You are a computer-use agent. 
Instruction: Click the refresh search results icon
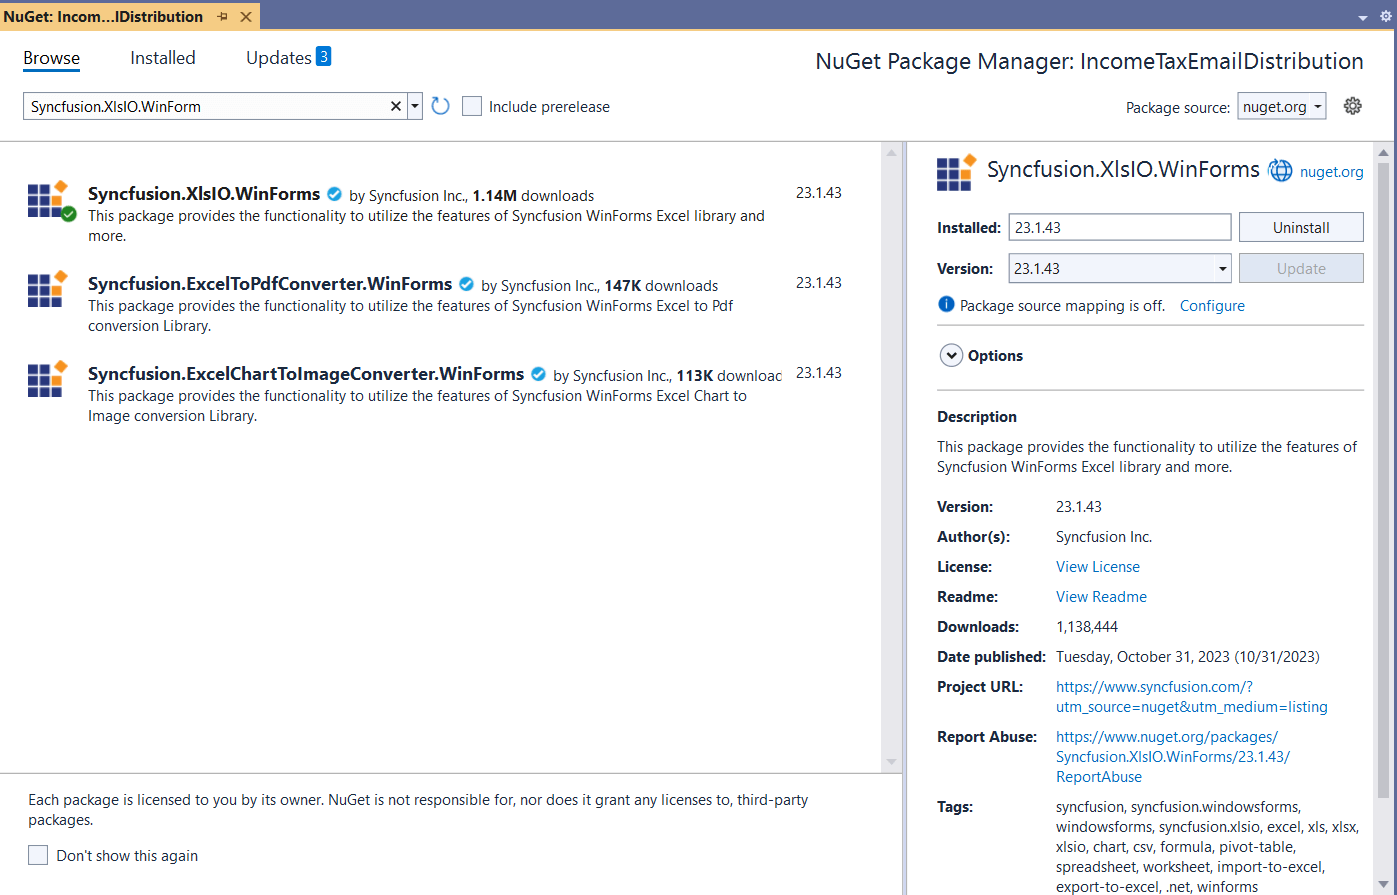pos(440,106)
